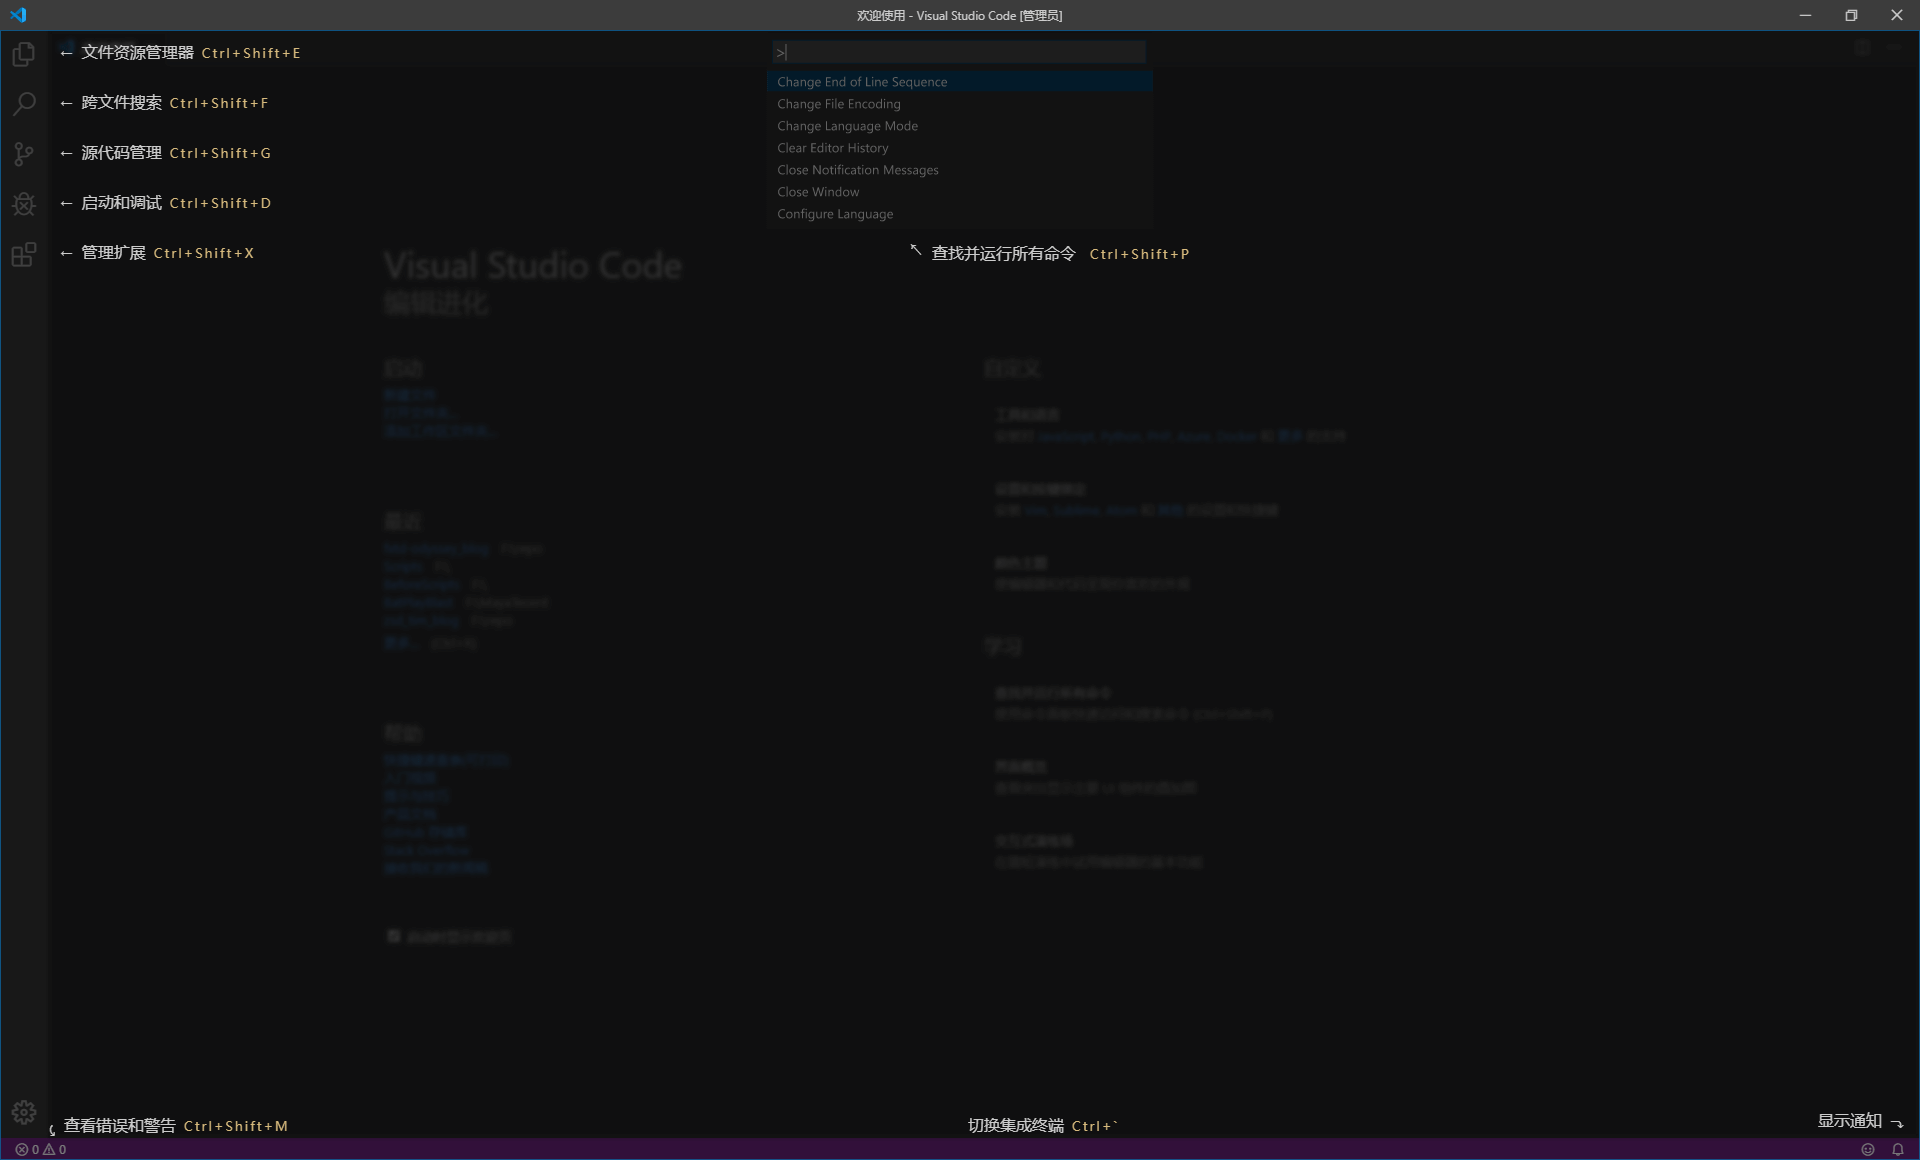Select Close Notification Messages command
1920x1160 pixels.
(x=960, y=170)
